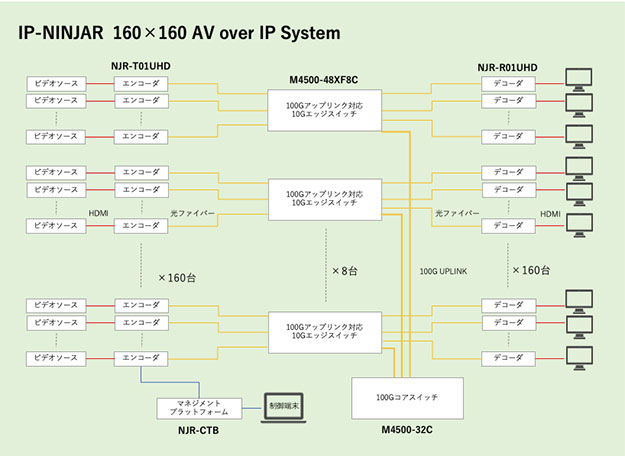Click the NJR-T01UHD heading label
The width and height of the screenshot is (625, 456).
click(141, 66)
